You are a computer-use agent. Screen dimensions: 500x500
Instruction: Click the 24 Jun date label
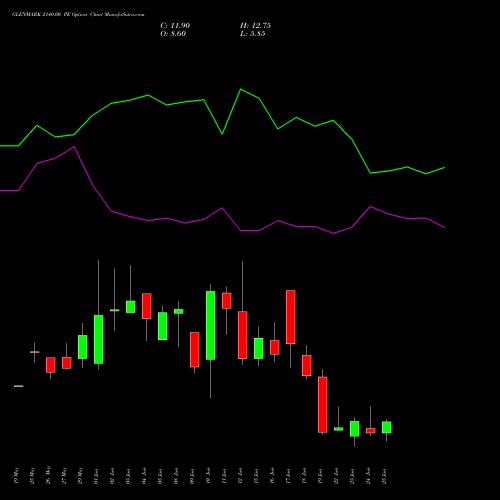click(x=369, y=476)
